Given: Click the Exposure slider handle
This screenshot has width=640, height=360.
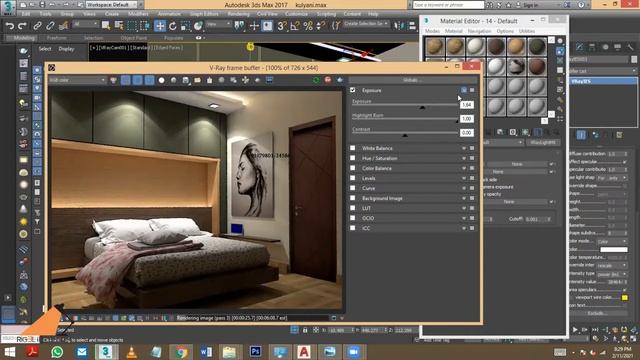Looking at the screenshot, I should (422, 107).
